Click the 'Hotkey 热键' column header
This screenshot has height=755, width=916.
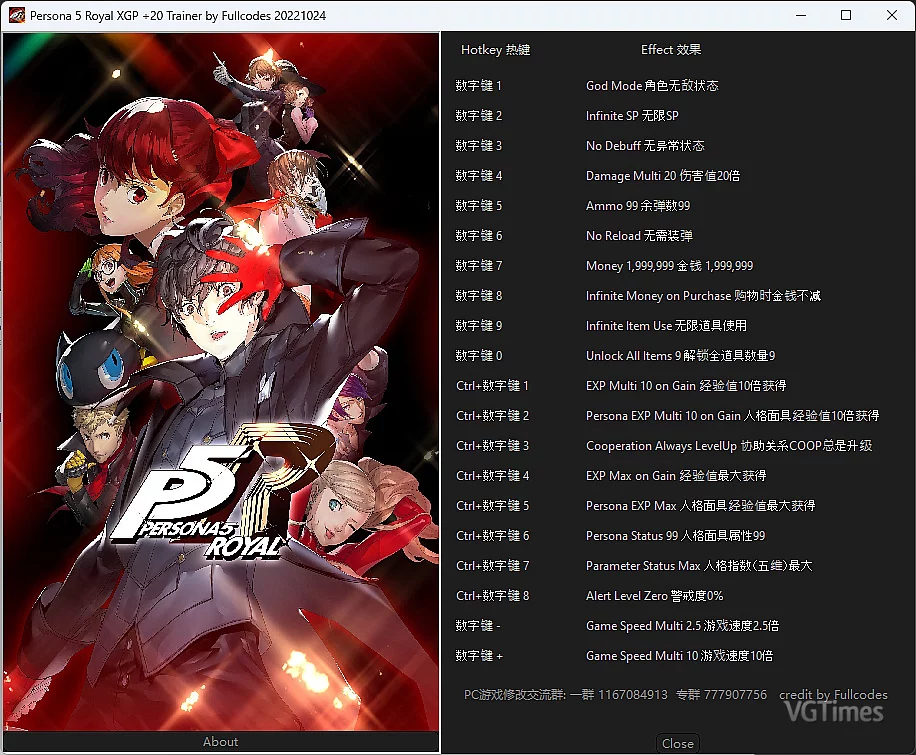coord(495,50)
